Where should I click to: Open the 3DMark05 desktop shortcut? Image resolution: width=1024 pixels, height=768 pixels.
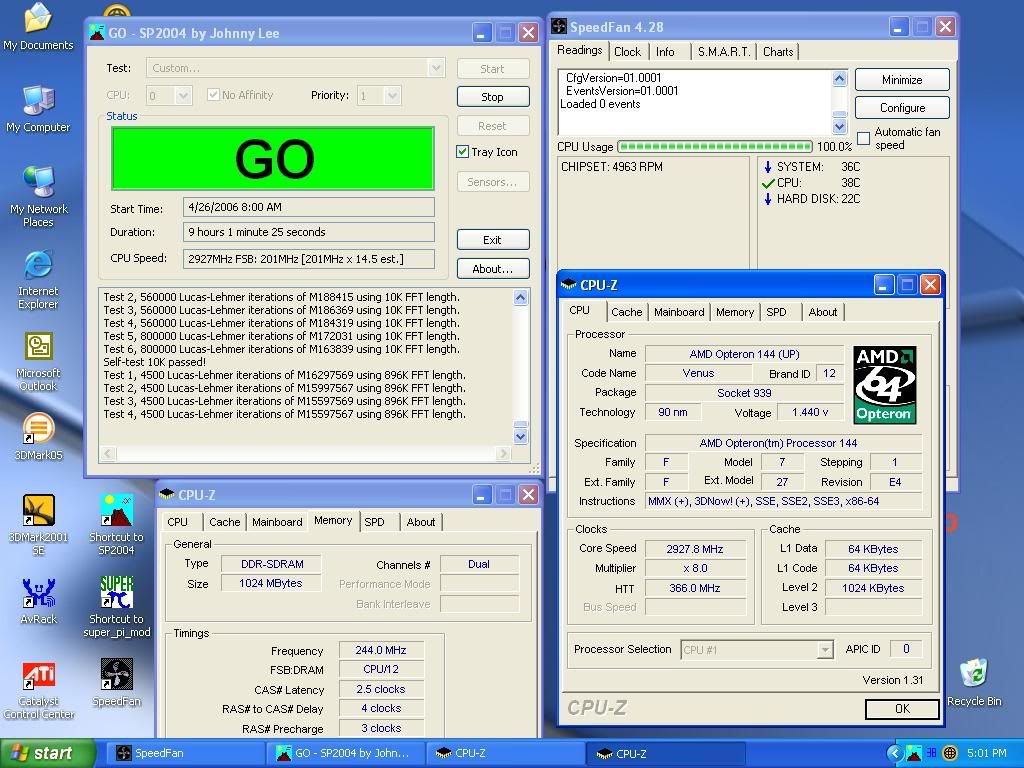coord(38,429)
